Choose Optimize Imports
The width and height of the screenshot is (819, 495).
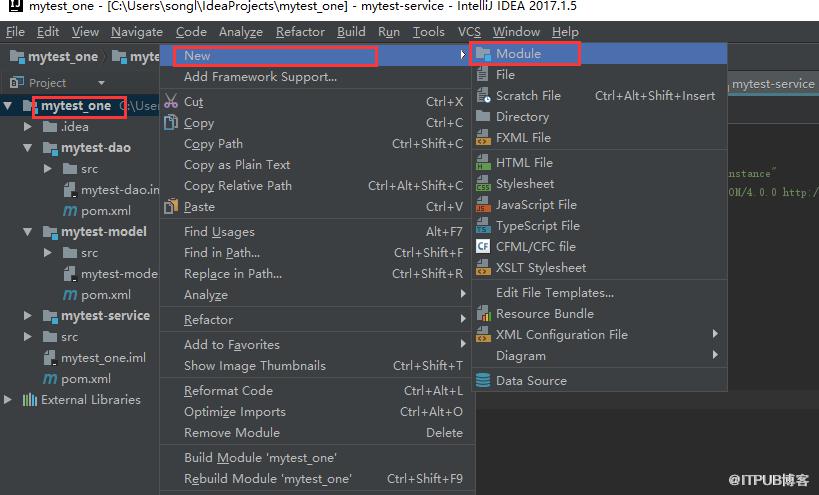click(317, 412)
